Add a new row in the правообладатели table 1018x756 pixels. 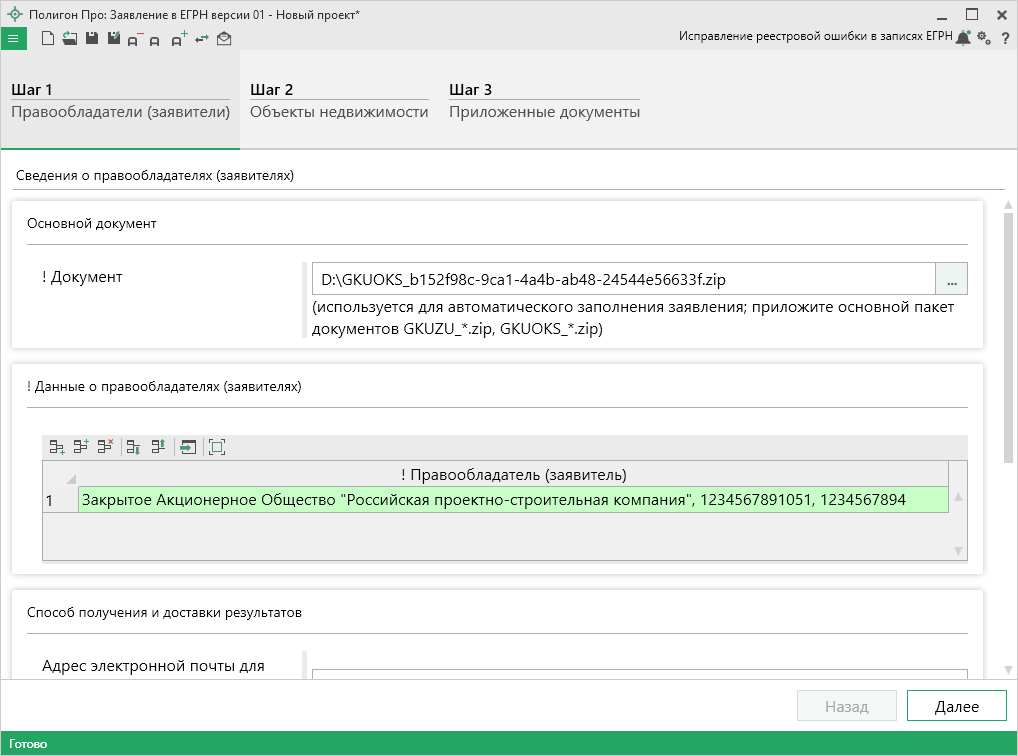tap(58, 447)
